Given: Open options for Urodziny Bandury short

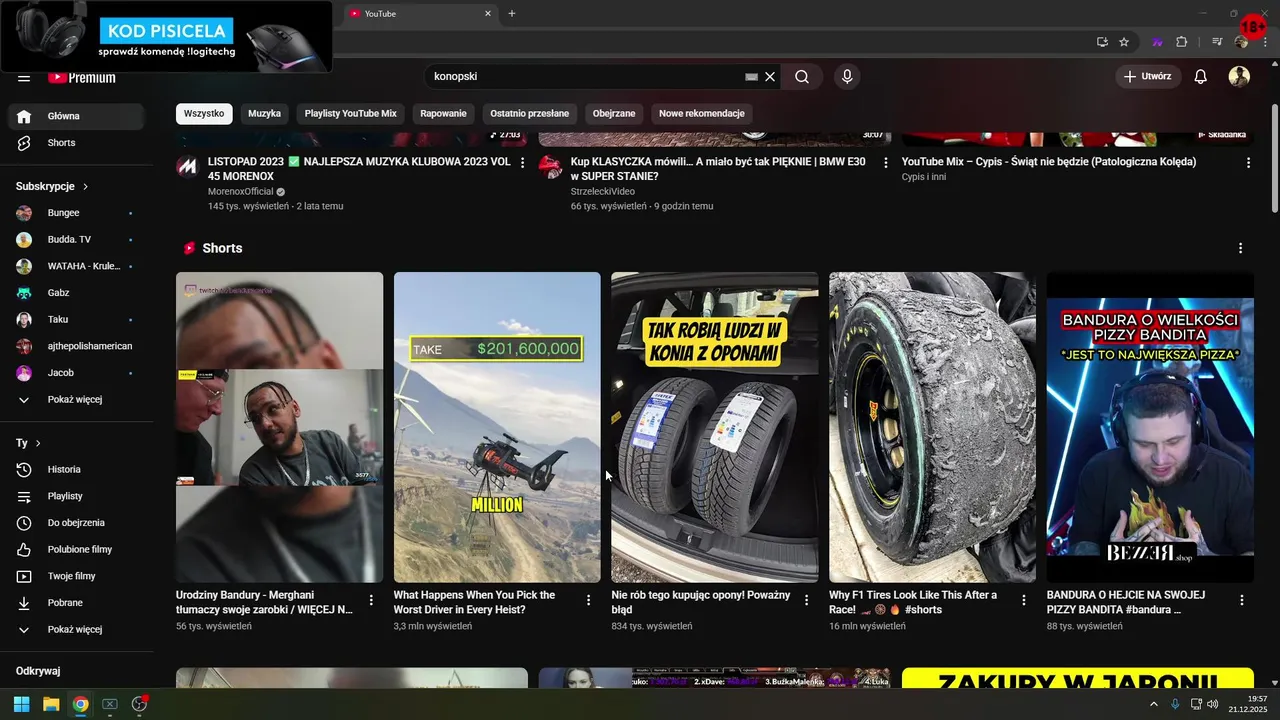Looking at the screenshot, I should 371,600.
